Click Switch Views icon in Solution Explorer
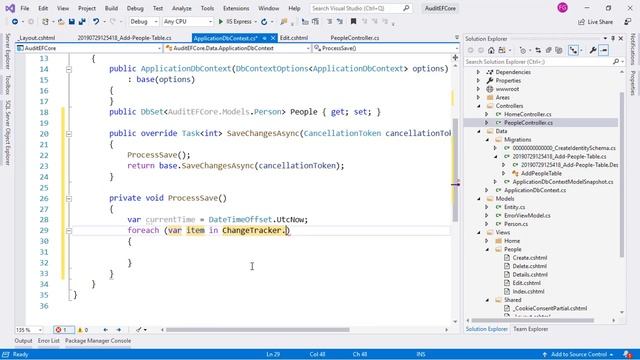The width and height of the screenshot is (640, 360). click(x=502, y=50)
